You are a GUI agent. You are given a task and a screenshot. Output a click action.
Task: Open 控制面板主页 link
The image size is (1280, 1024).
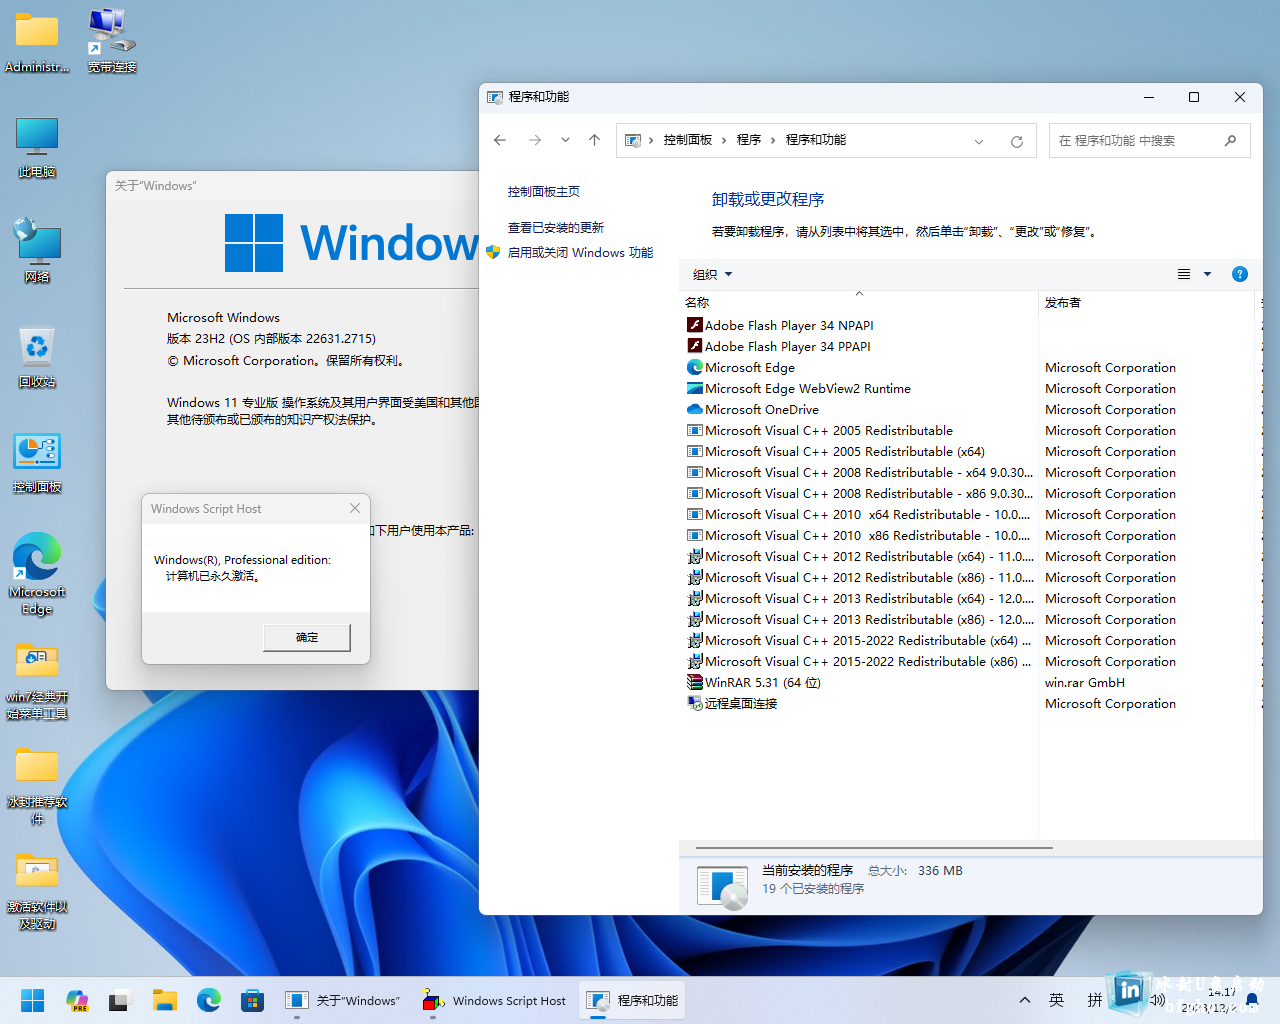tap(543, 192)
